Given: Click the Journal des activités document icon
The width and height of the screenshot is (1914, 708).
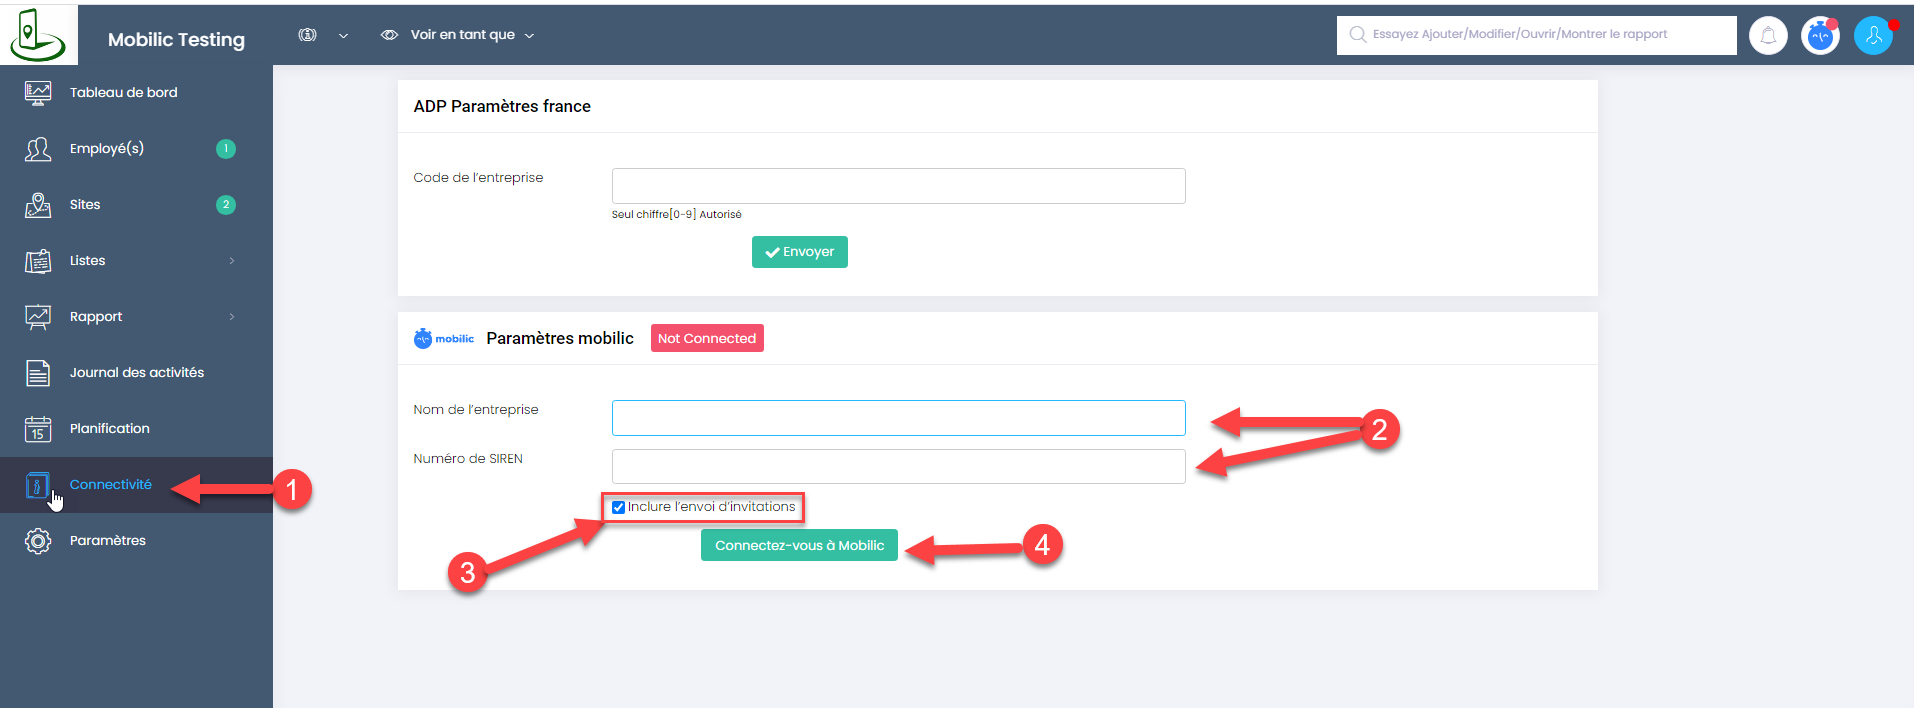Looking at the screenshot, I should pos(38,373).
